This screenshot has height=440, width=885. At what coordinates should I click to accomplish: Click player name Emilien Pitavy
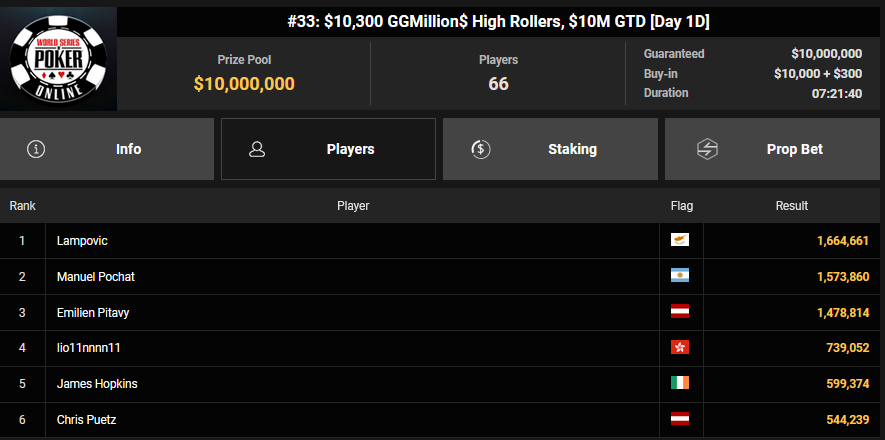tap(93, 313)
